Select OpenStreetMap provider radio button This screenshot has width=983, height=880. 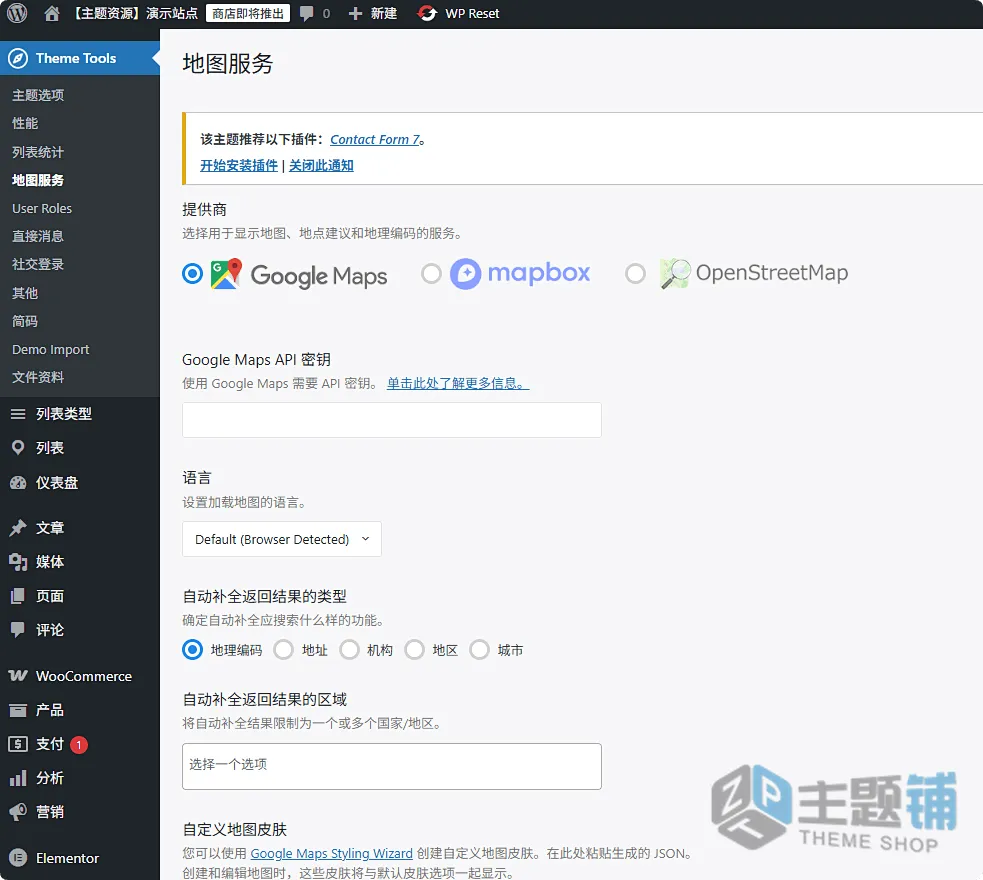click(x=635, y=274)
